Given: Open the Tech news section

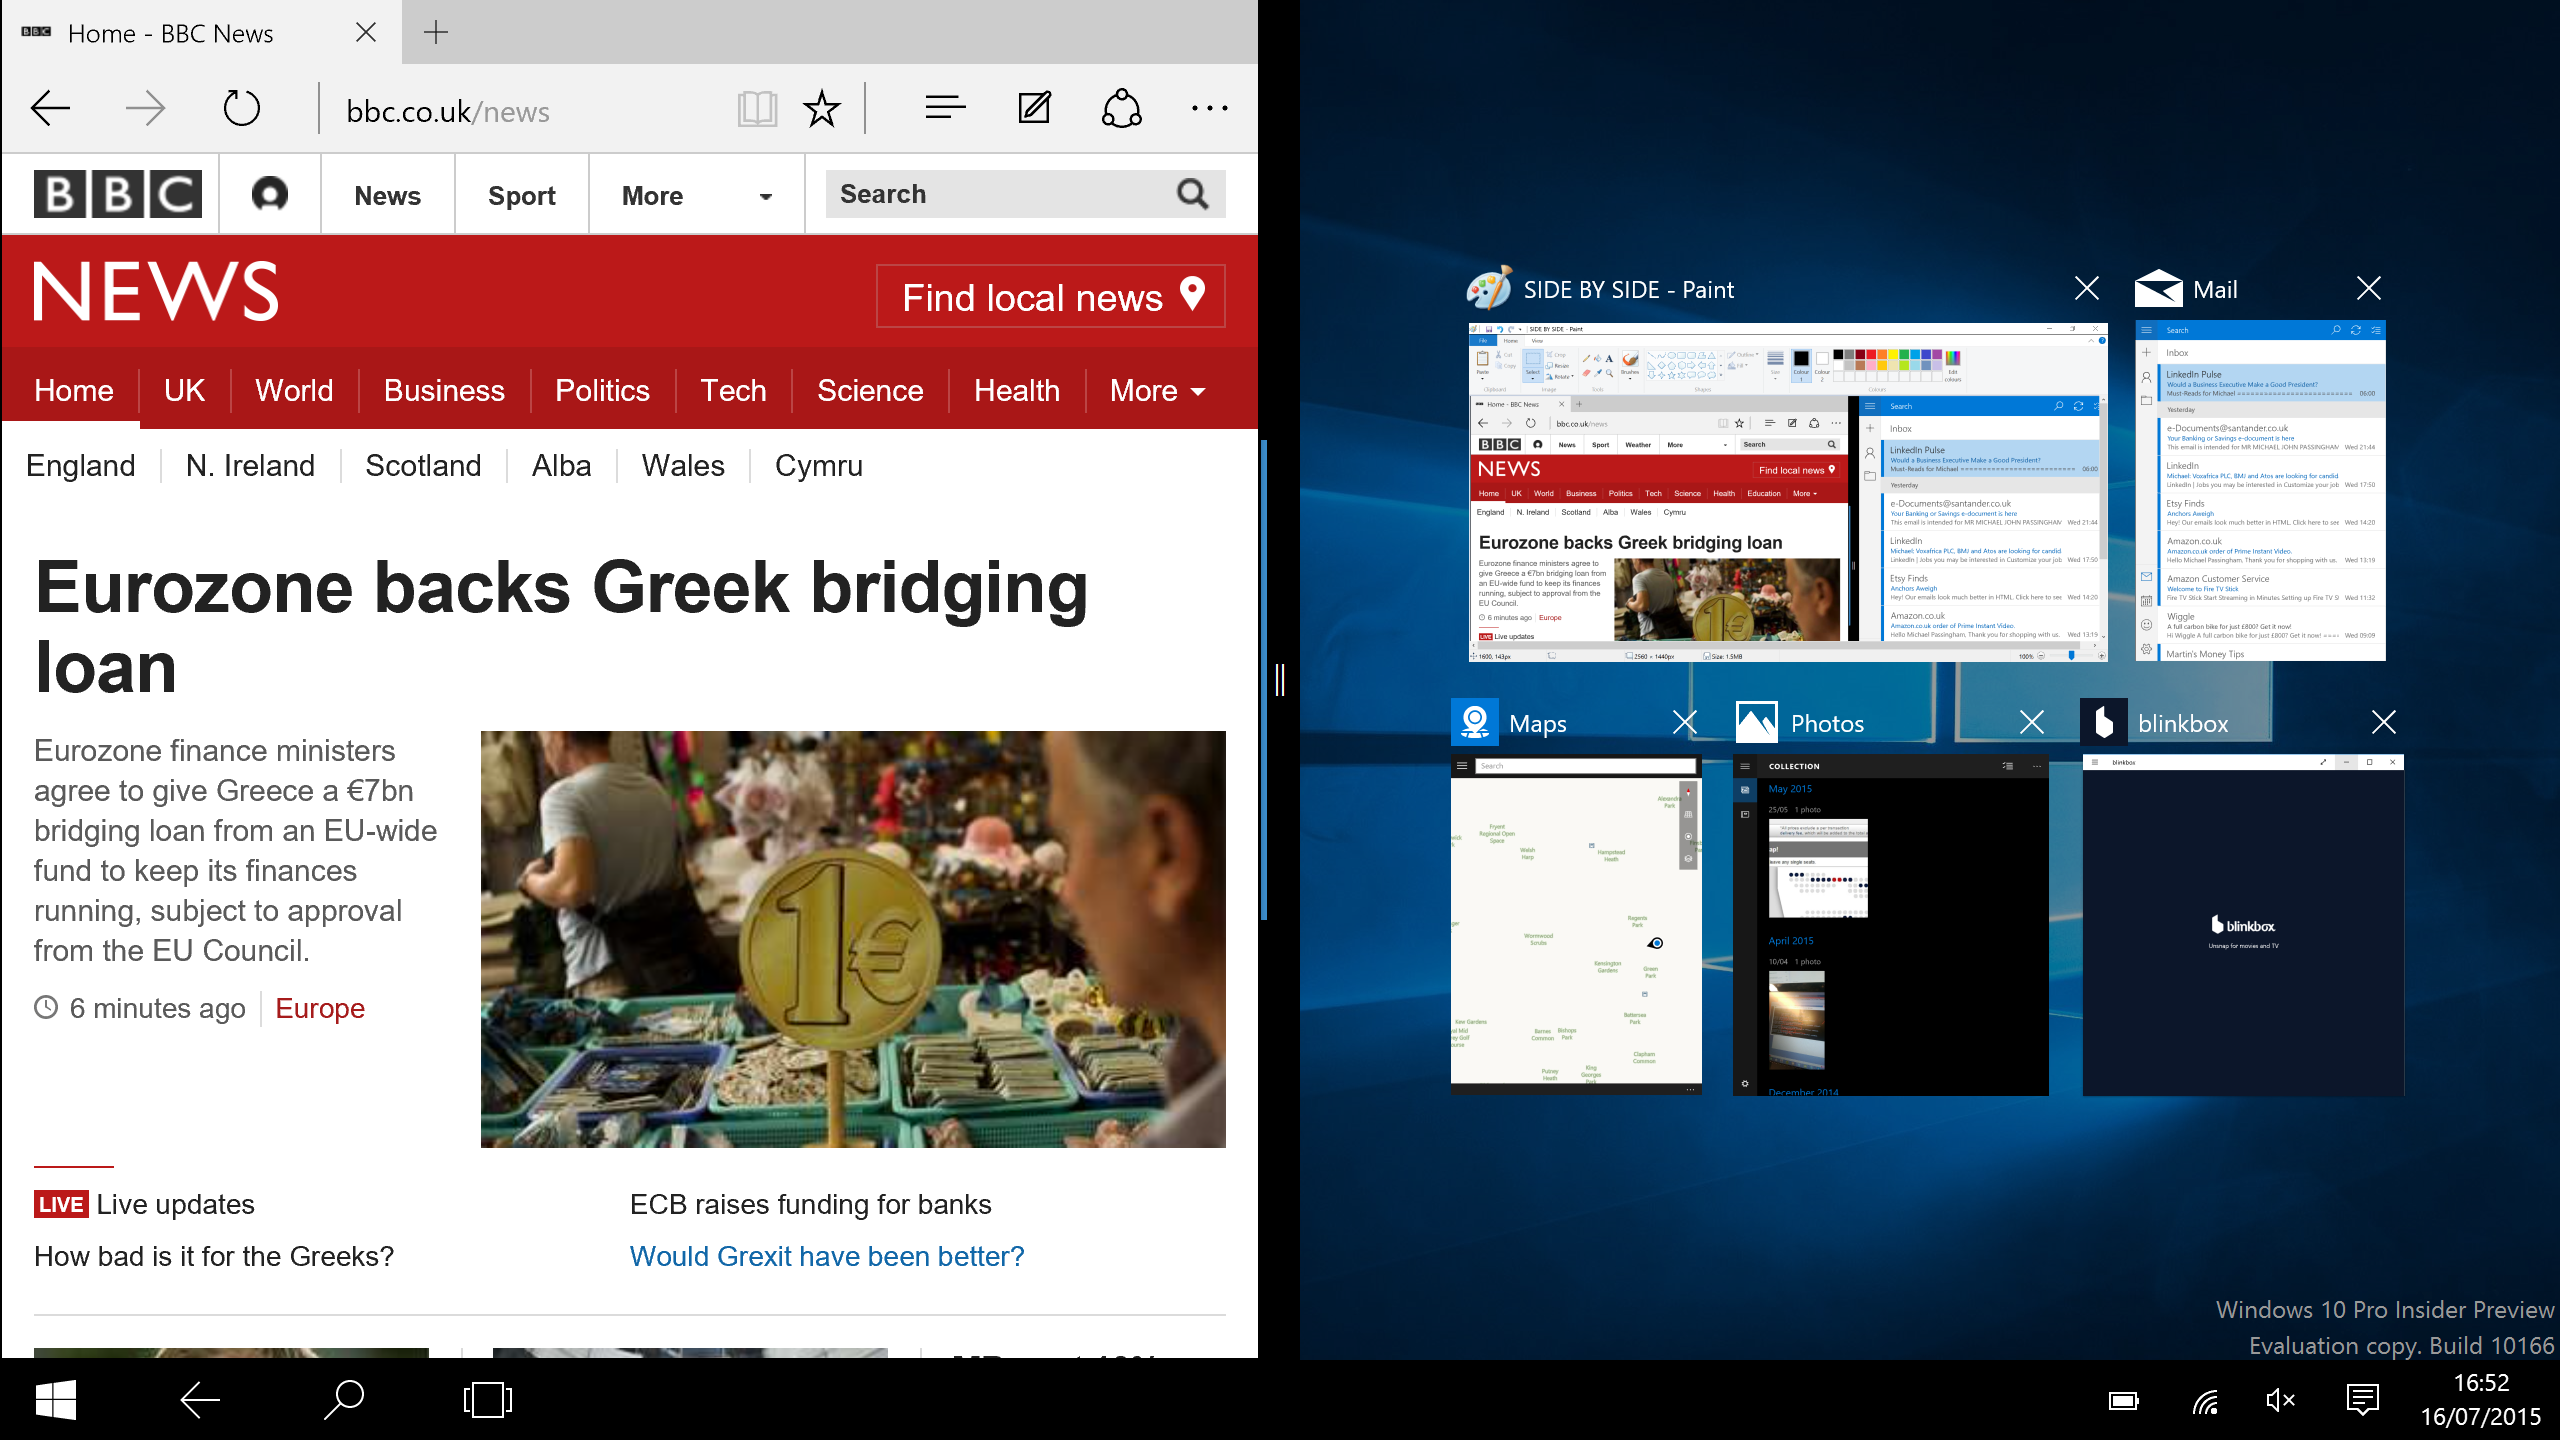Looking at the screenshot, I should point(733,390).
